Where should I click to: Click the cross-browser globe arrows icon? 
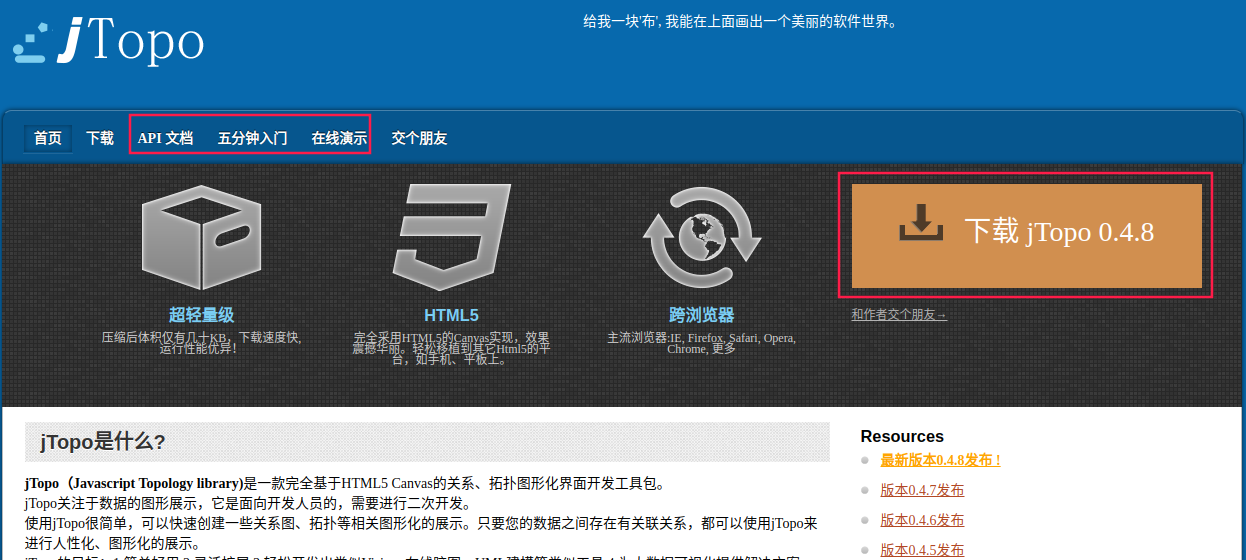(701, 238)
